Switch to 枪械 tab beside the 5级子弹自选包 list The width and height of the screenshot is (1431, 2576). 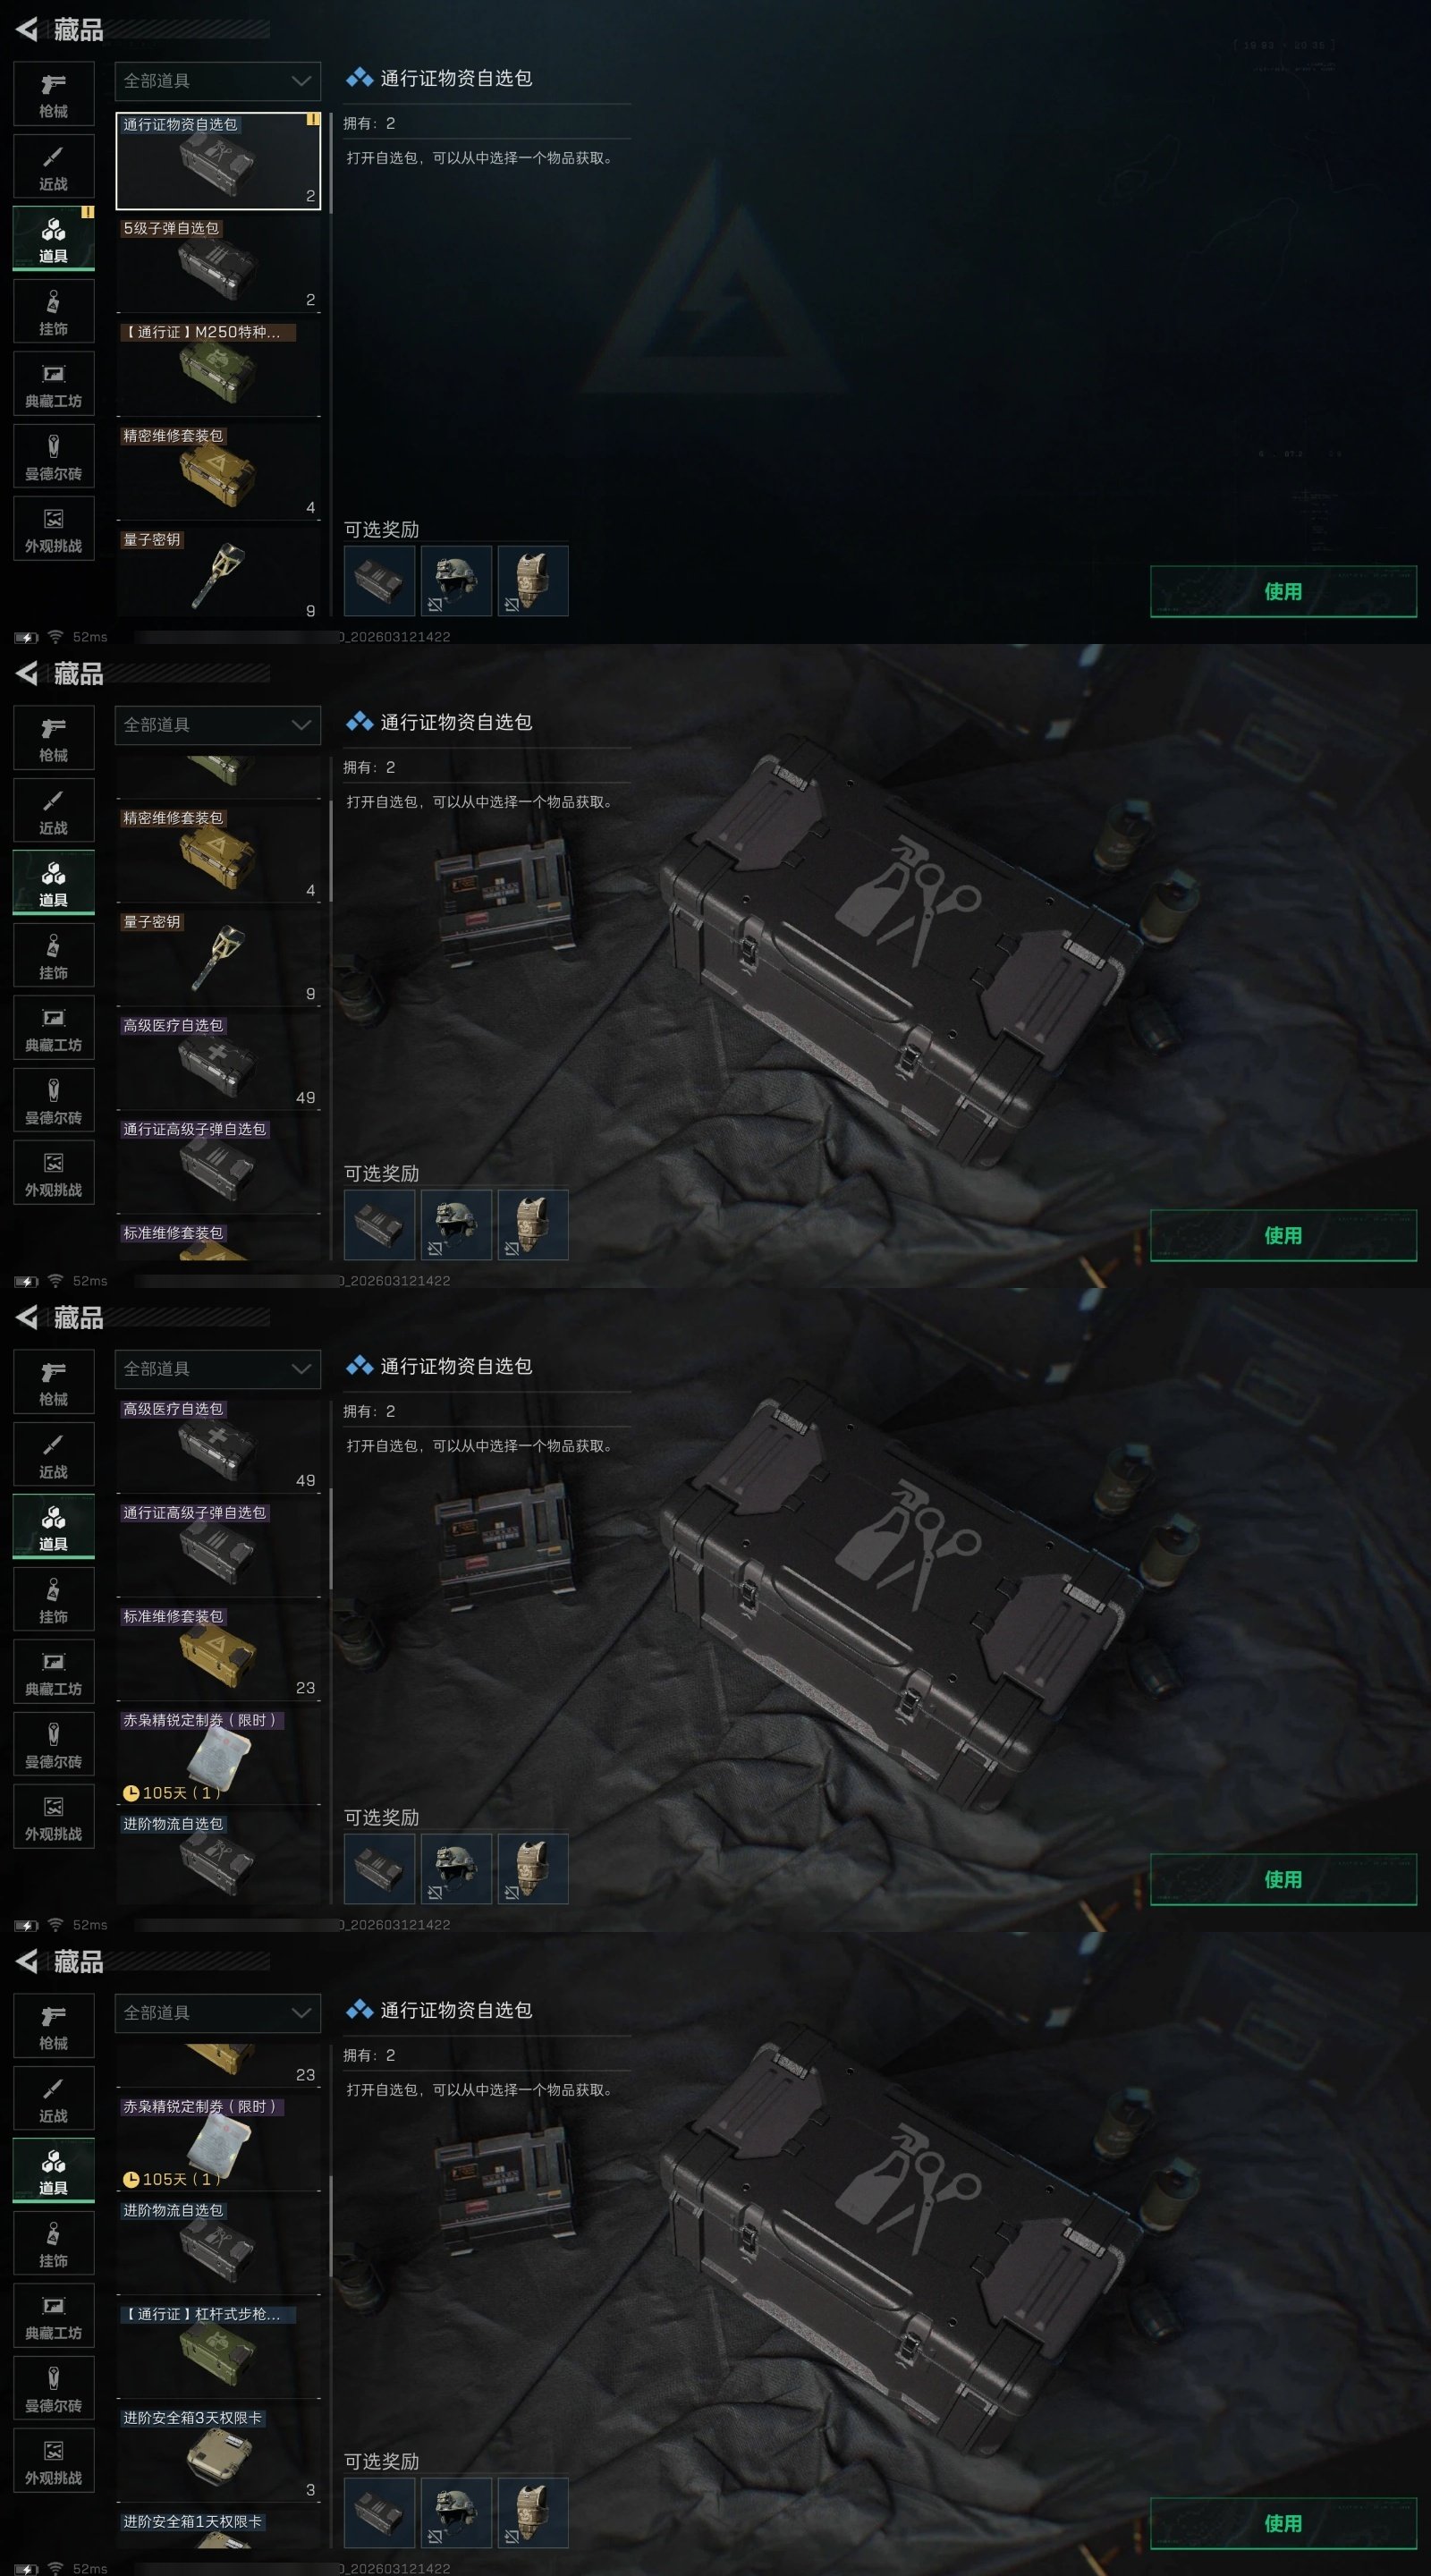pyautogui.click(x=53, y=94)
